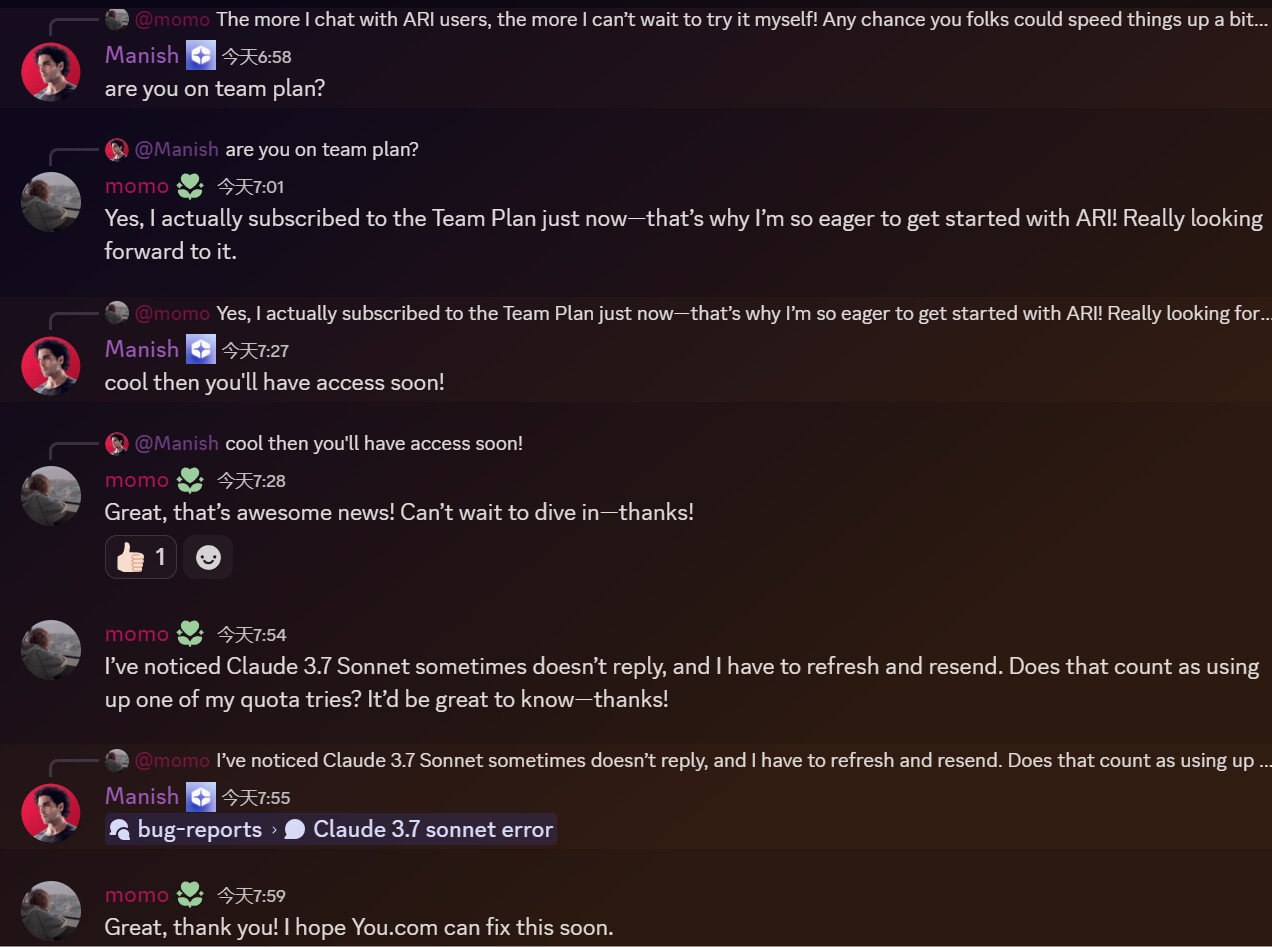Click Manish's avatar beside the bug-reports link
The image size is (1272, 947).
pyautogui.click(x=50, y=813)
